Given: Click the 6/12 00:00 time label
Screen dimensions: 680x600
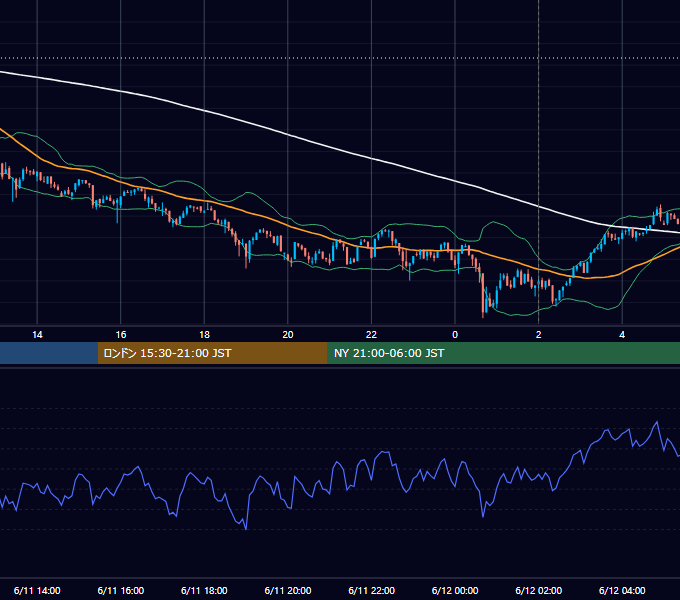Looking at the screenshot, I should point(455,590).
